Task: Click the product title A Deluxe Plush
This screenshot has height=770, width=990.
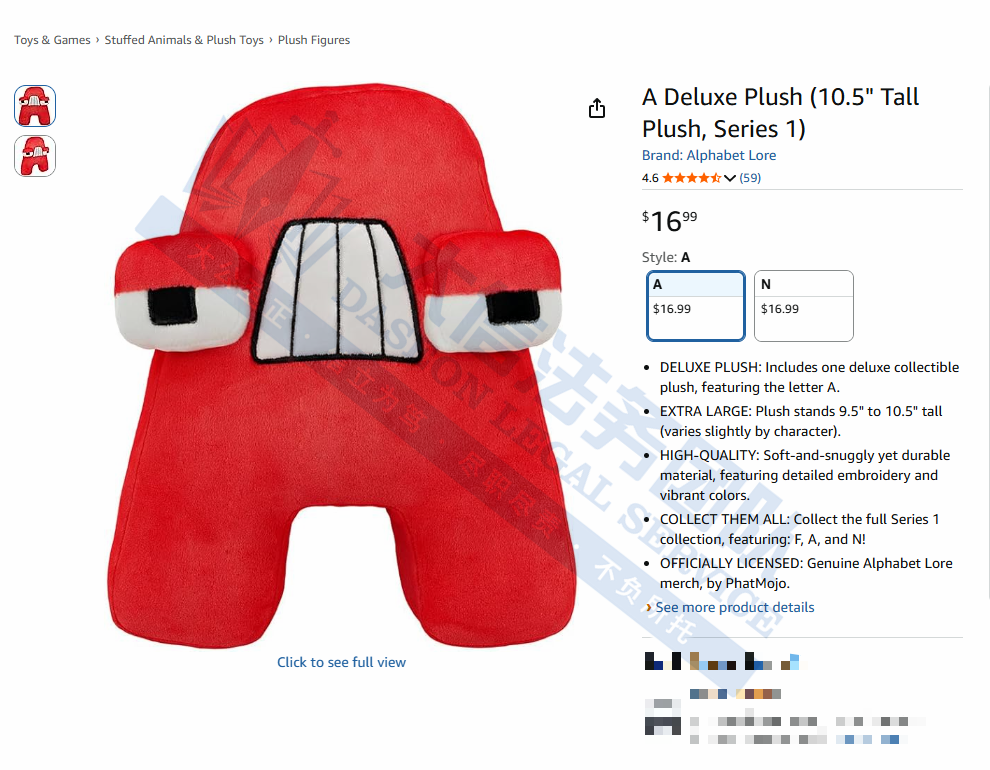Action: (x=780, y=112)
